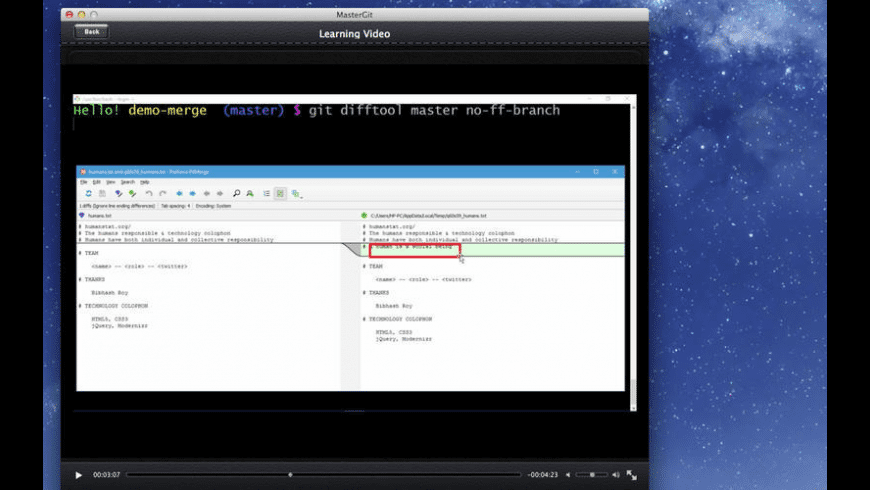Click the 'jQuery, Modernizr' line in right pane
The height and width of the screenshot is (490, 870).
point(404,339)
